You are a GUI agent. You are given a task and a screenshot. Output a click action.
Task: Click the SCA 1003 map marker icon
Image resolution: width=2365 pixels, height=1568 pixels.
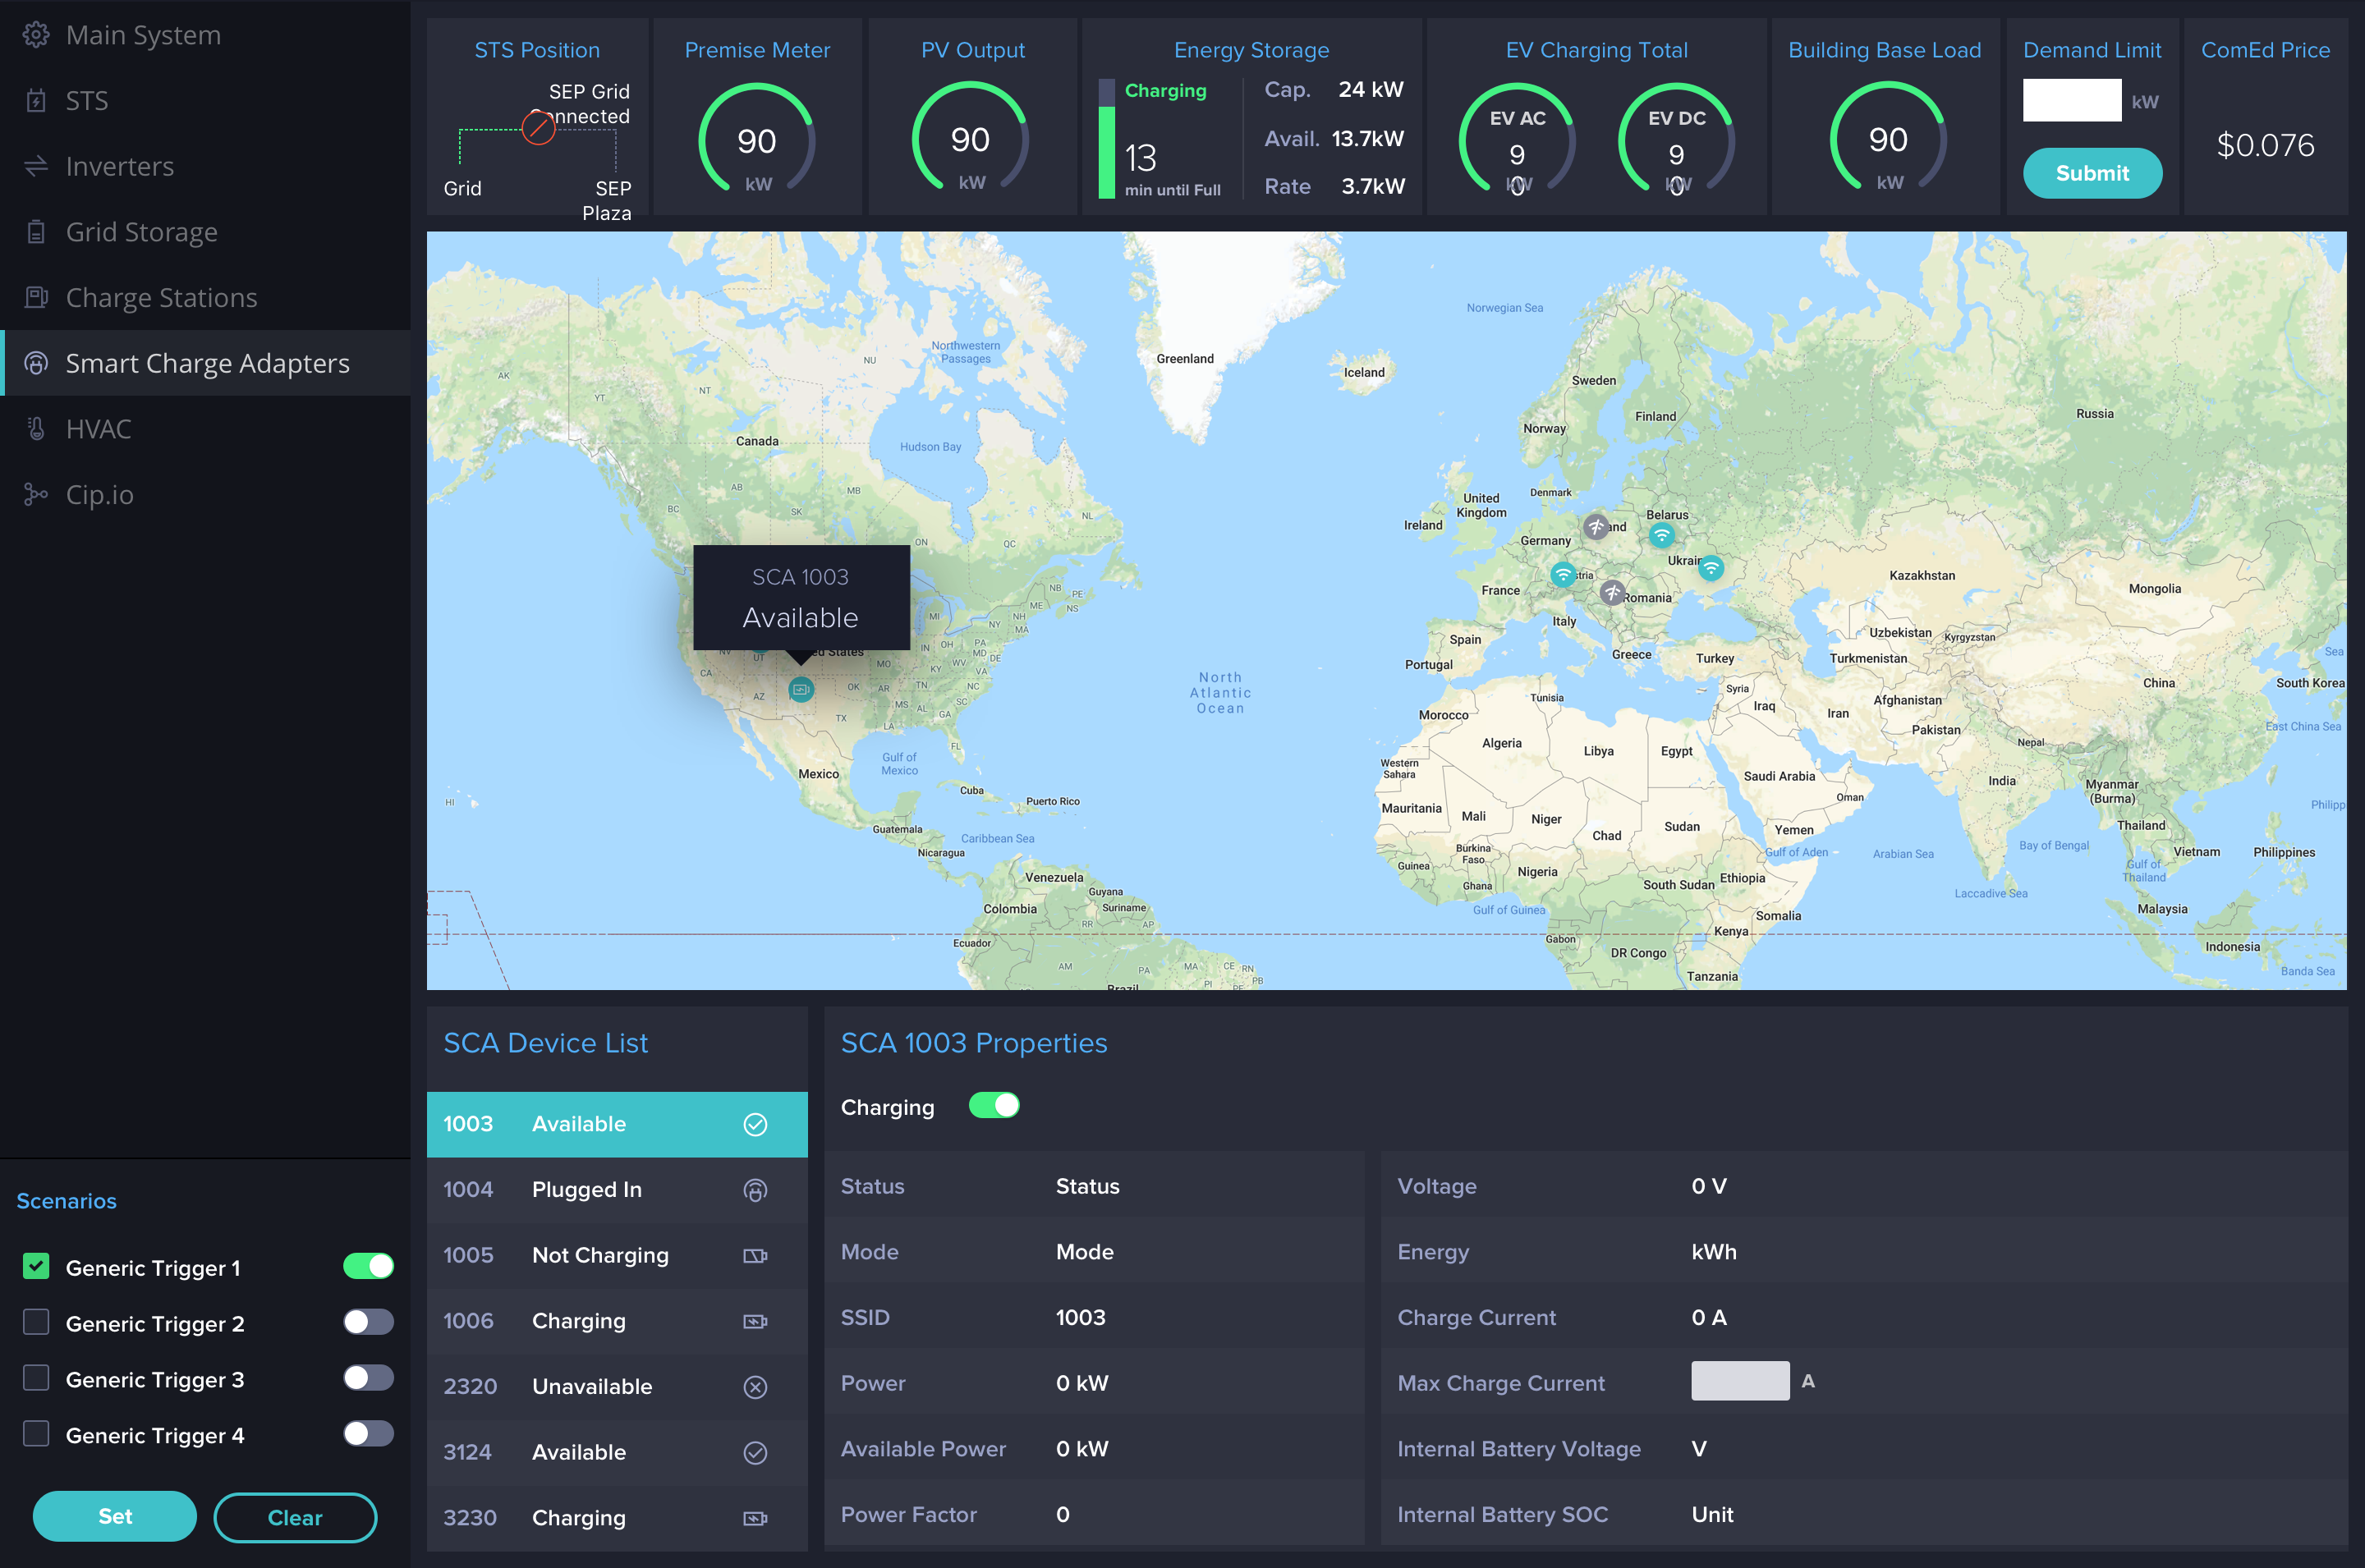(801, 689)
